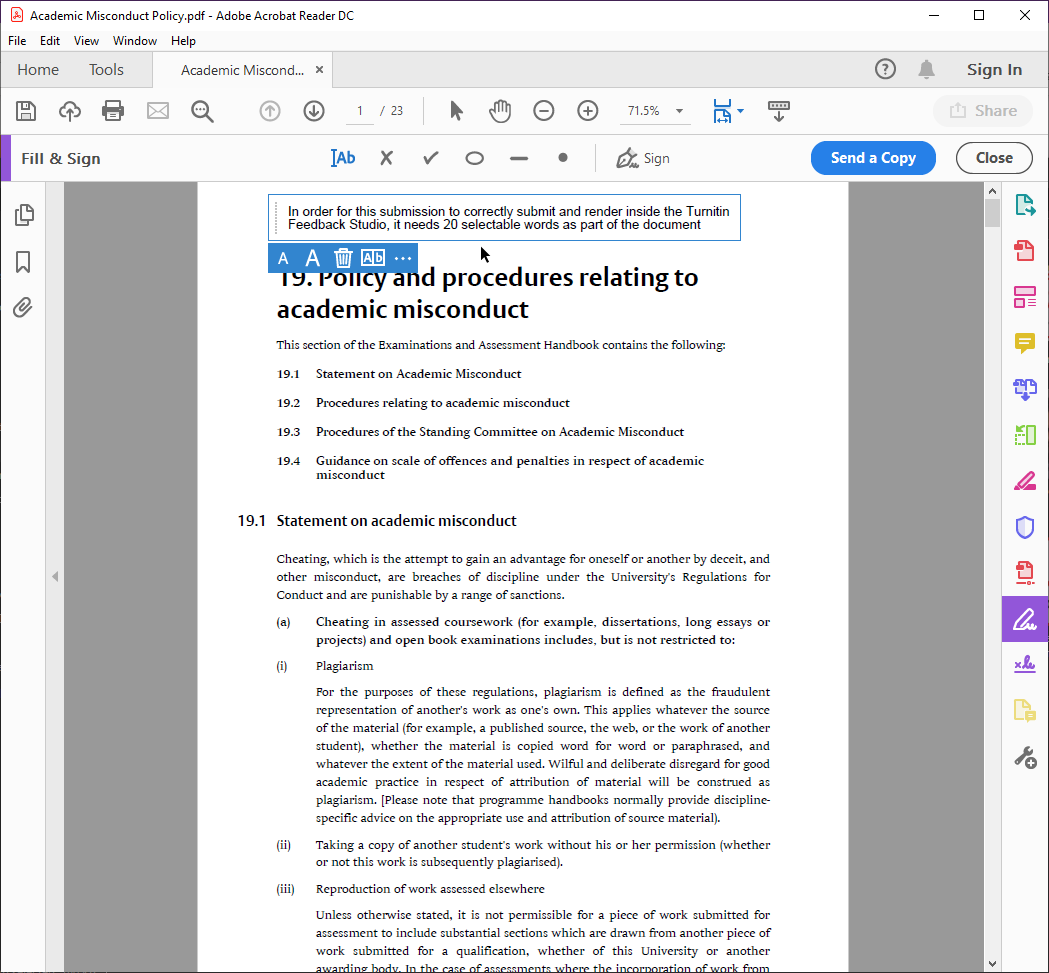Open the Sign option

tap(643, 158)
